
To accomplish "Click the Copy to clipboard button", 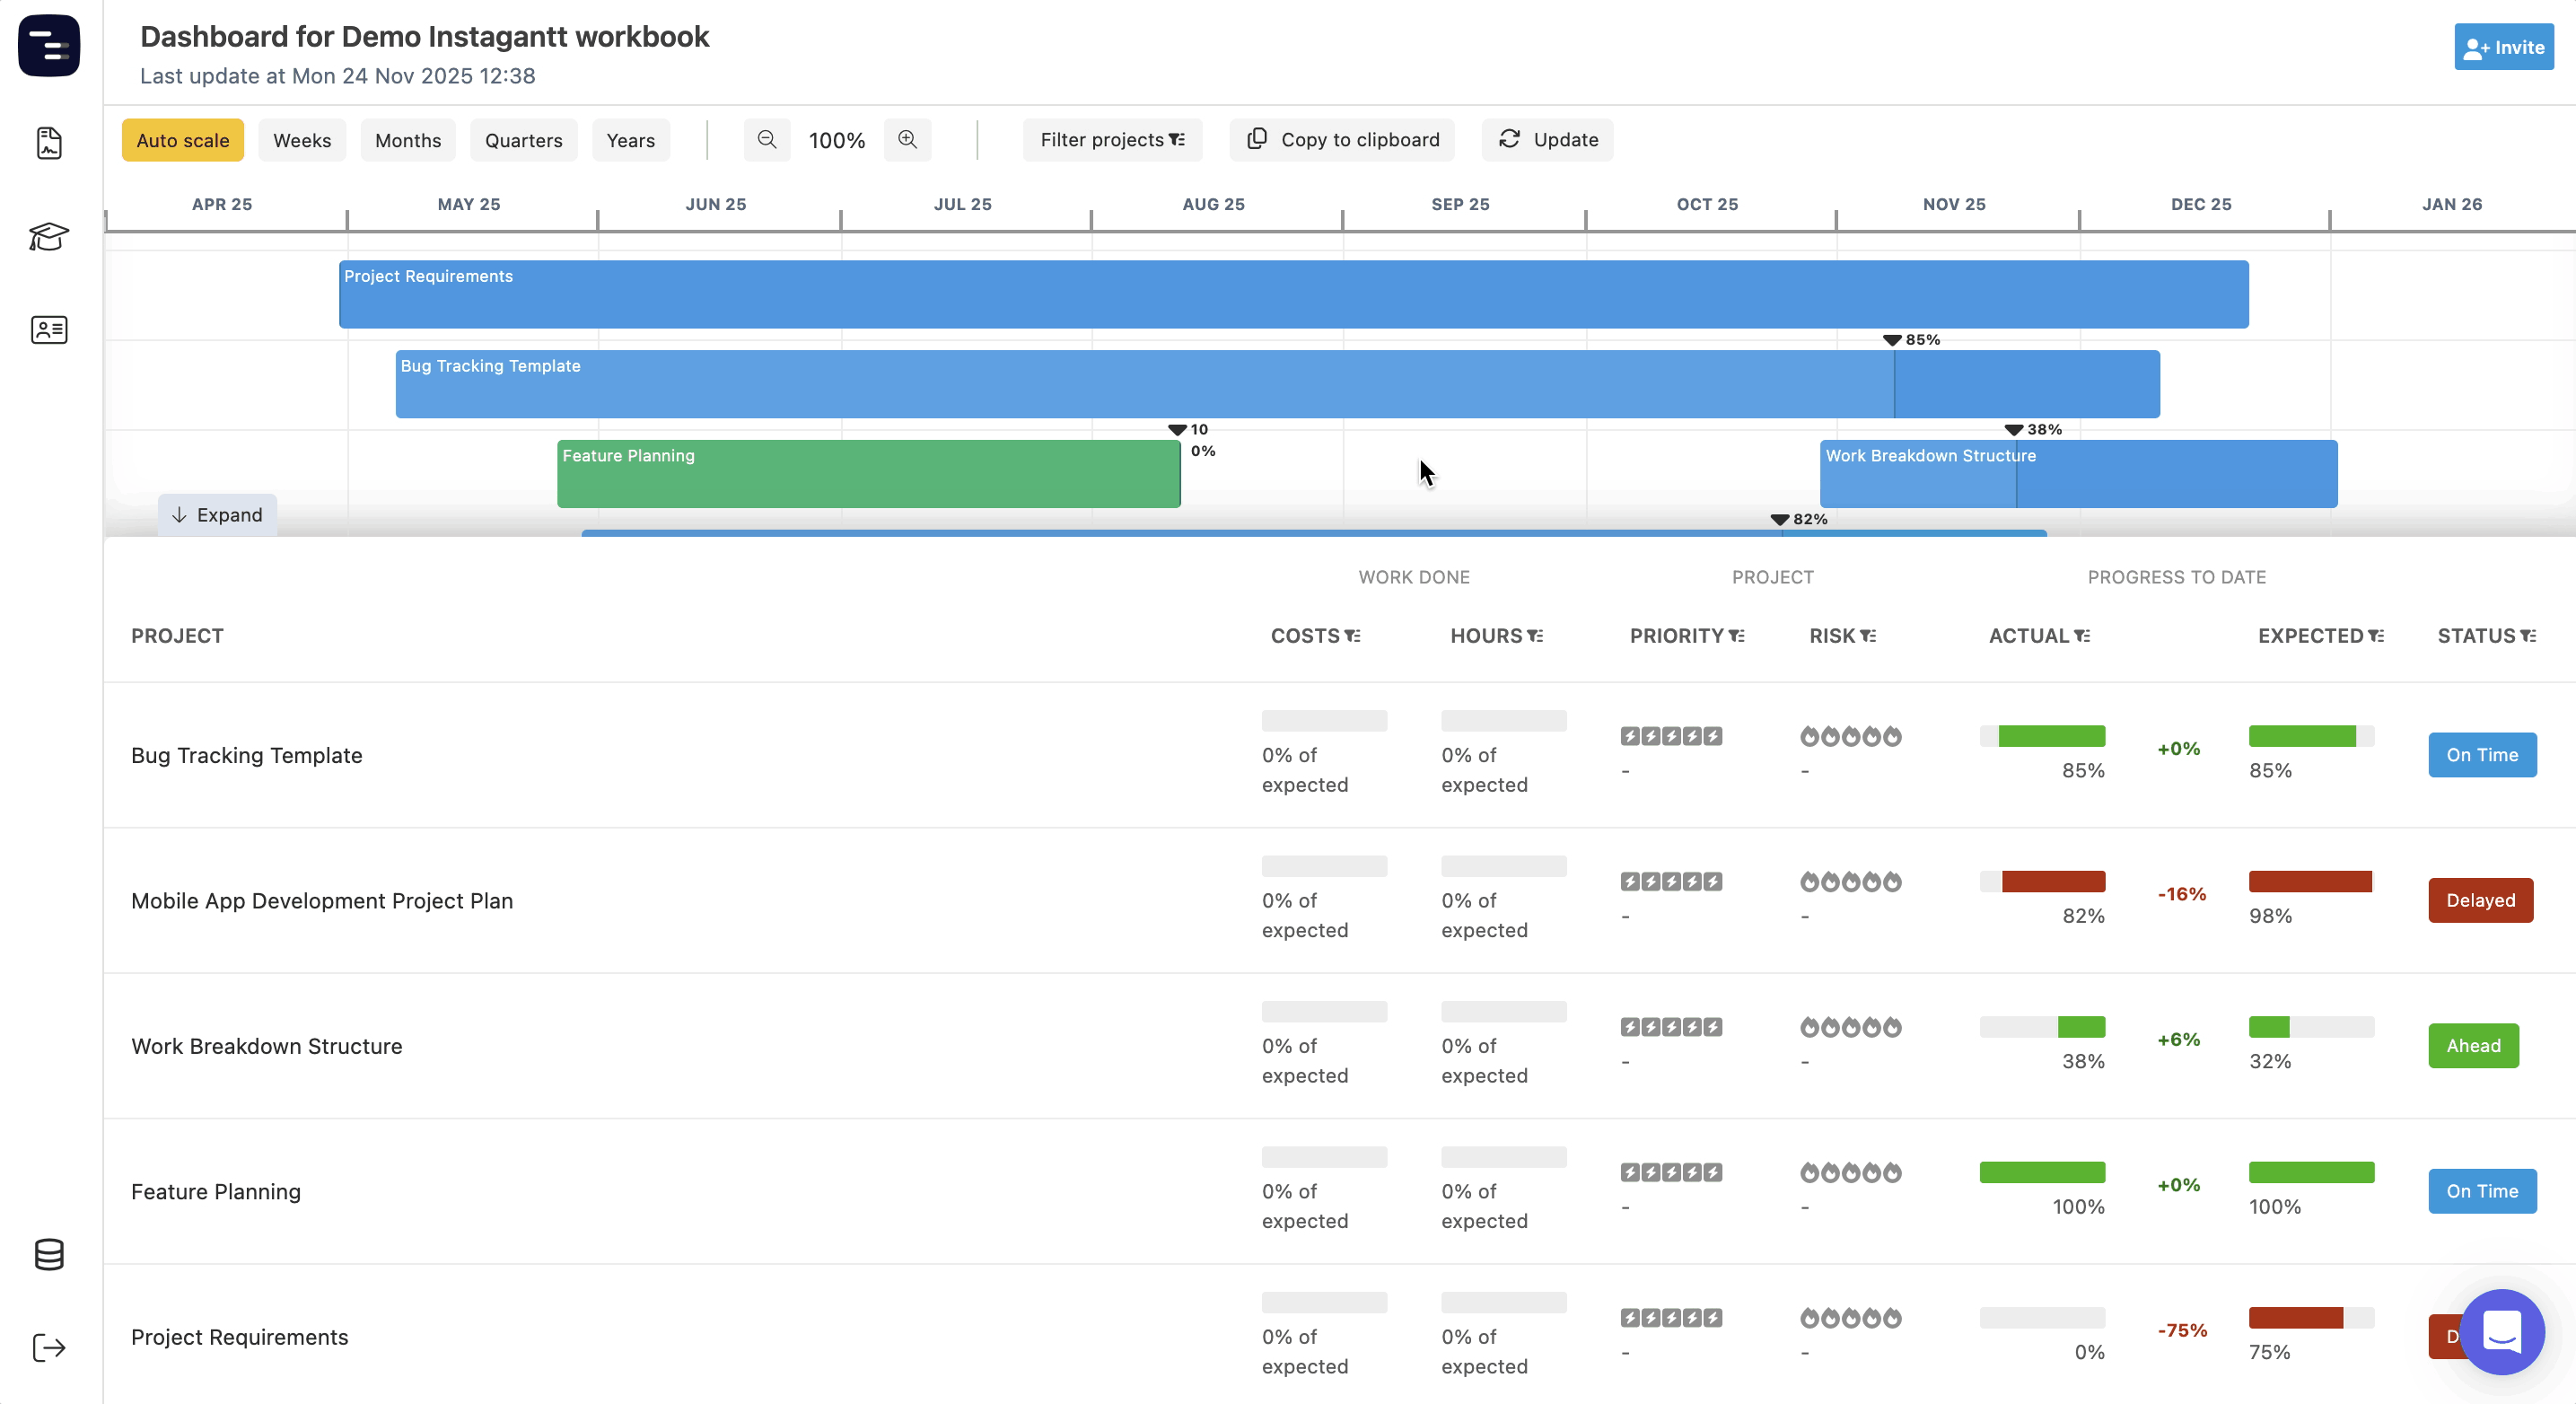I will [1341, 140].
